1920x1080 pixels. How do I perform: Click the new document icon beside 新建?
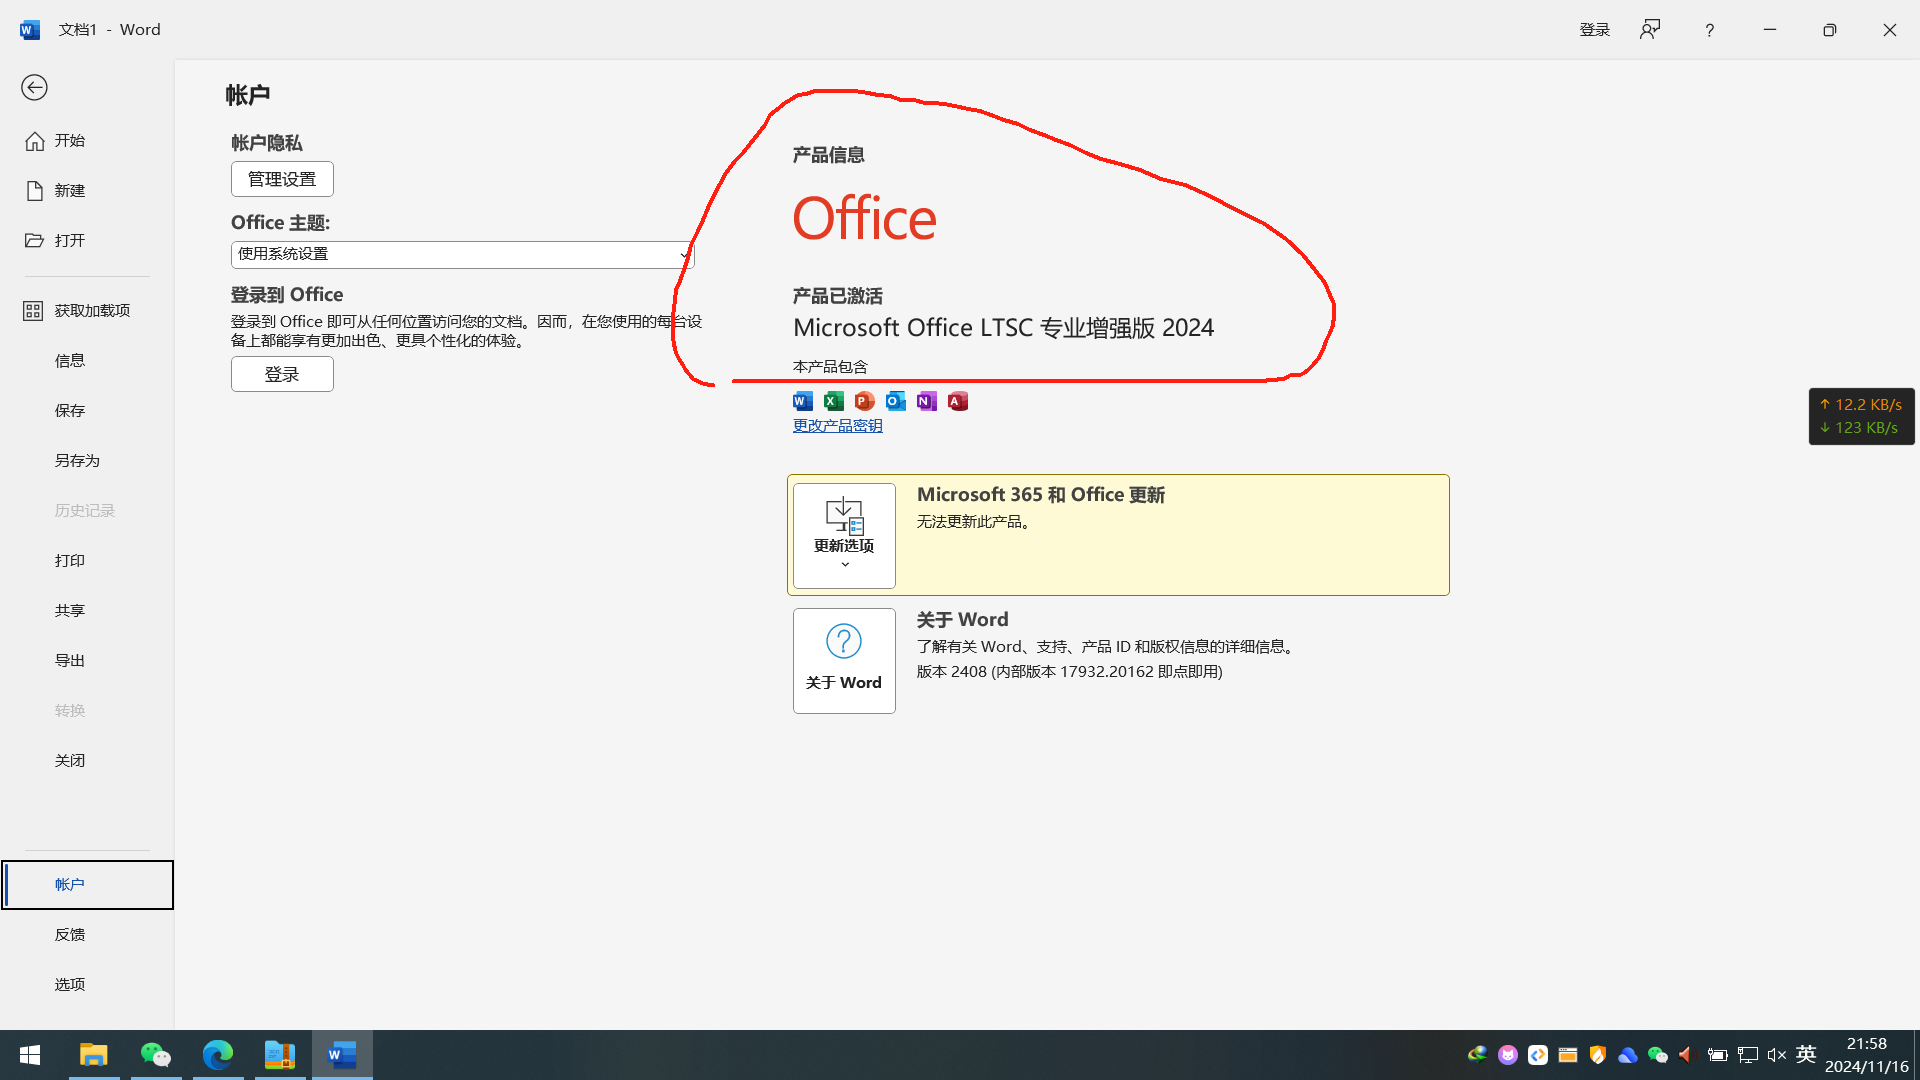35,191
